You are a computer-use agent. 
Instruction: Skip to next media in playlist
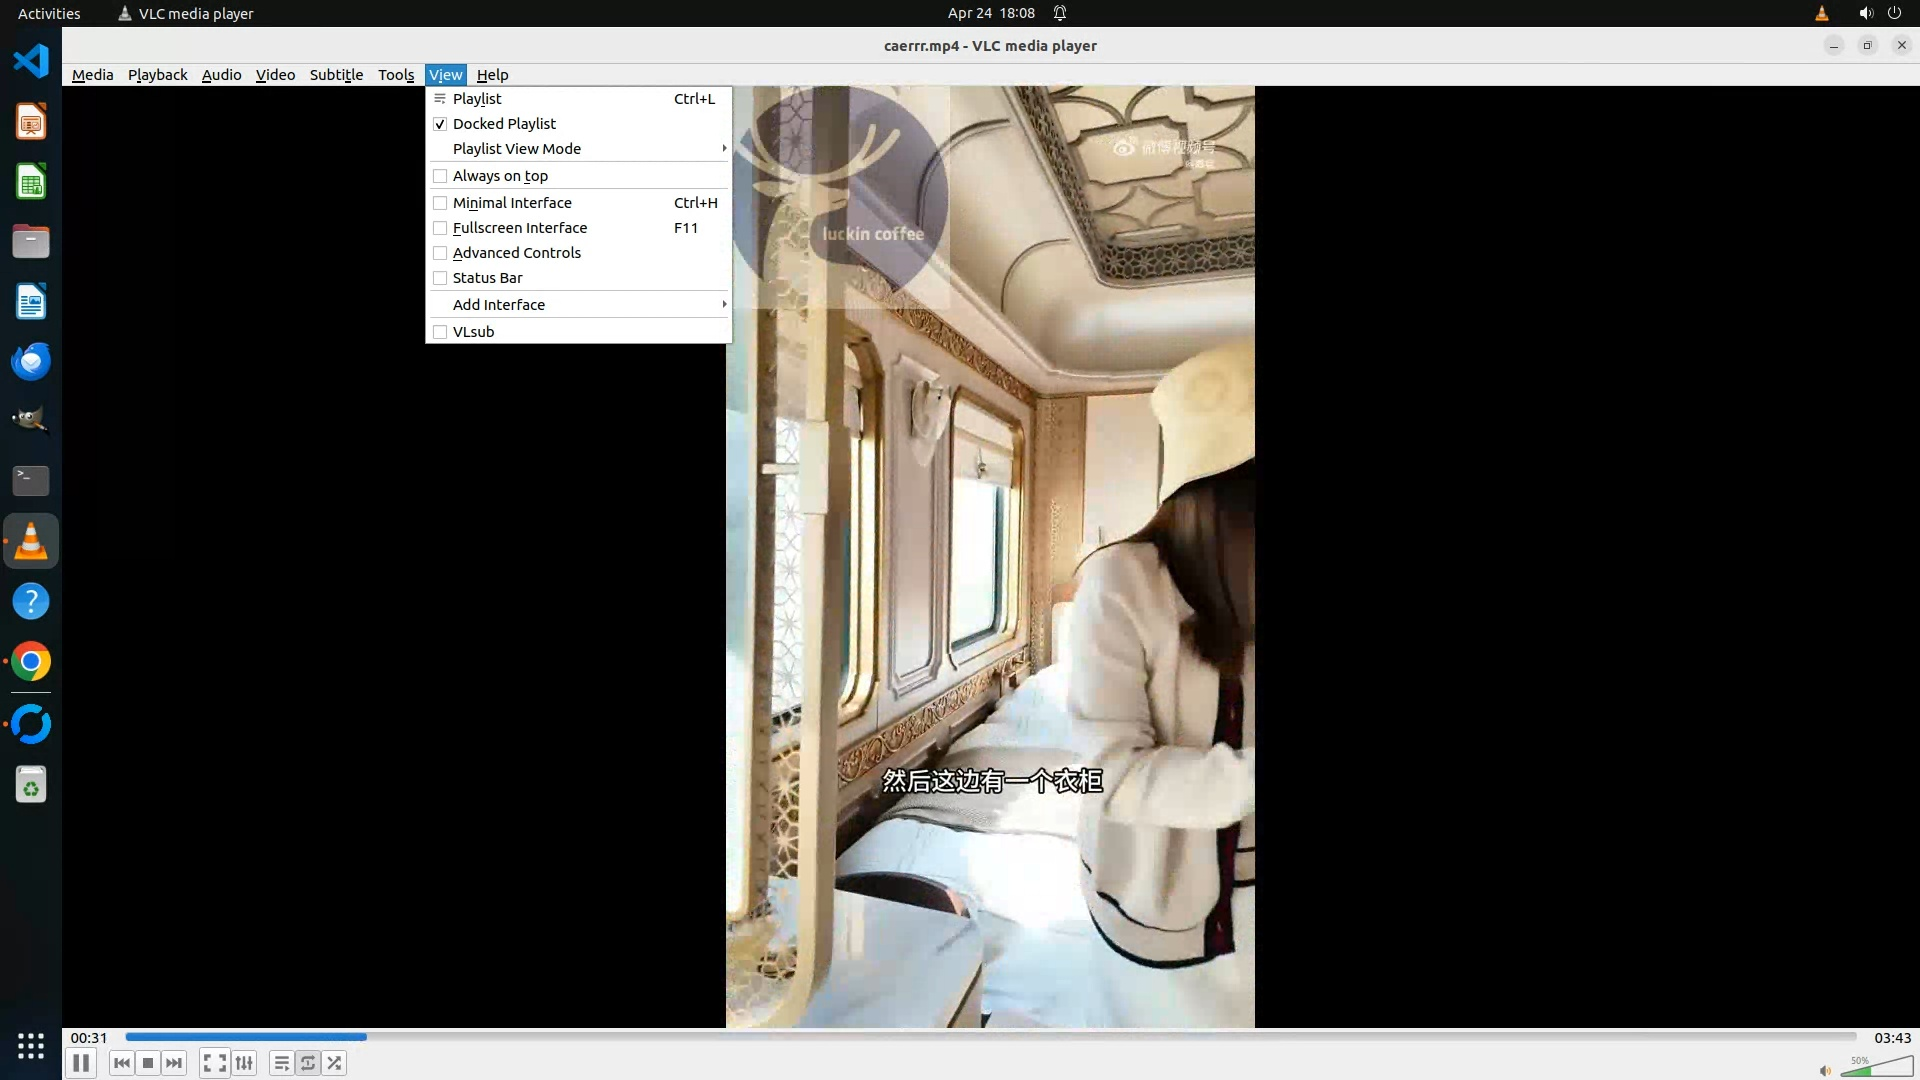[174, 1063]
